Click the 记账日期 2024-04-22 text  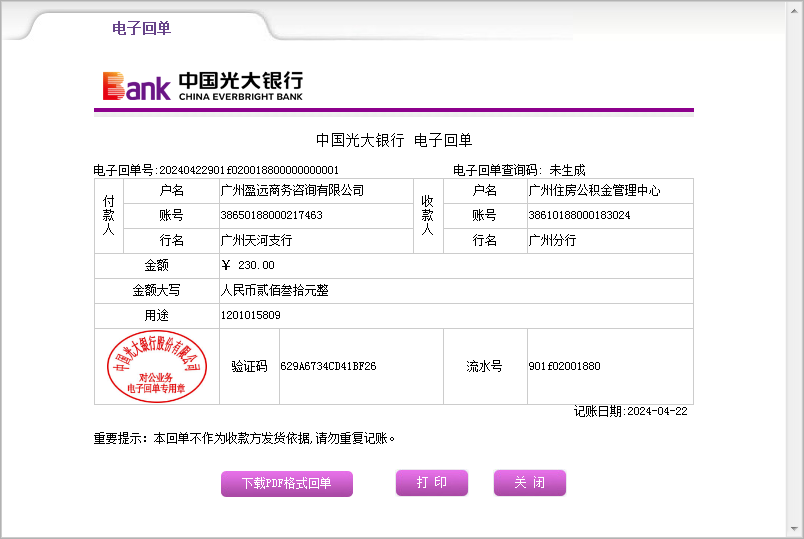click(630, 411)
